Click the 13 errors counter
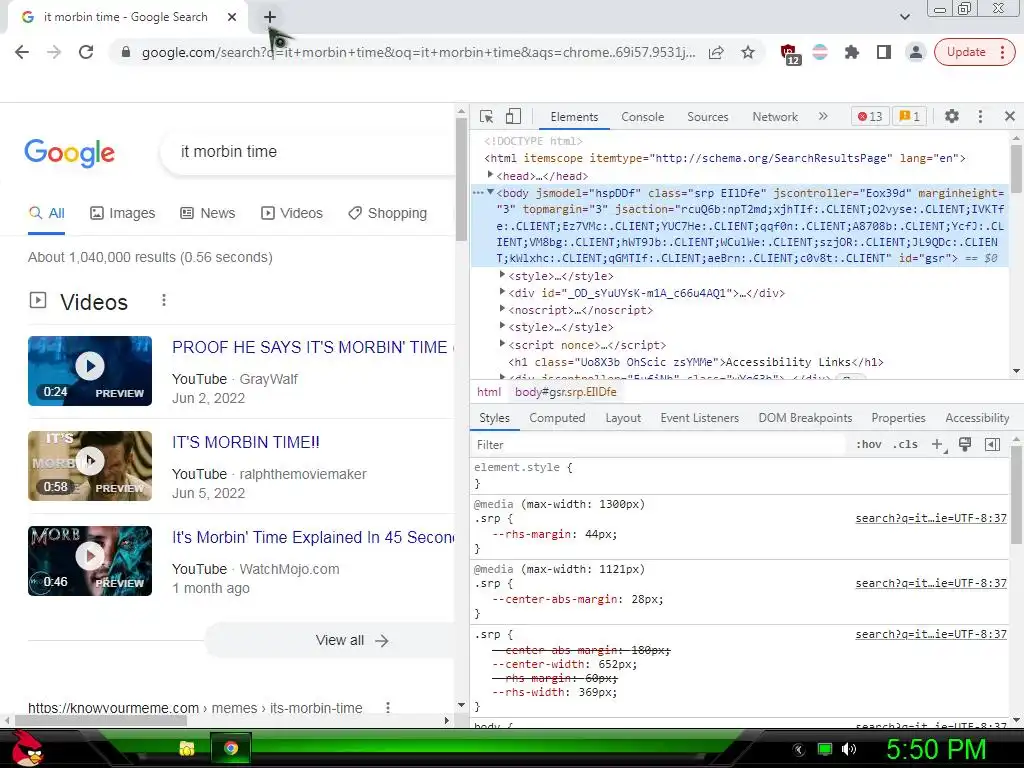Viewport: 1024px width, 768px height. pos(870,117)
